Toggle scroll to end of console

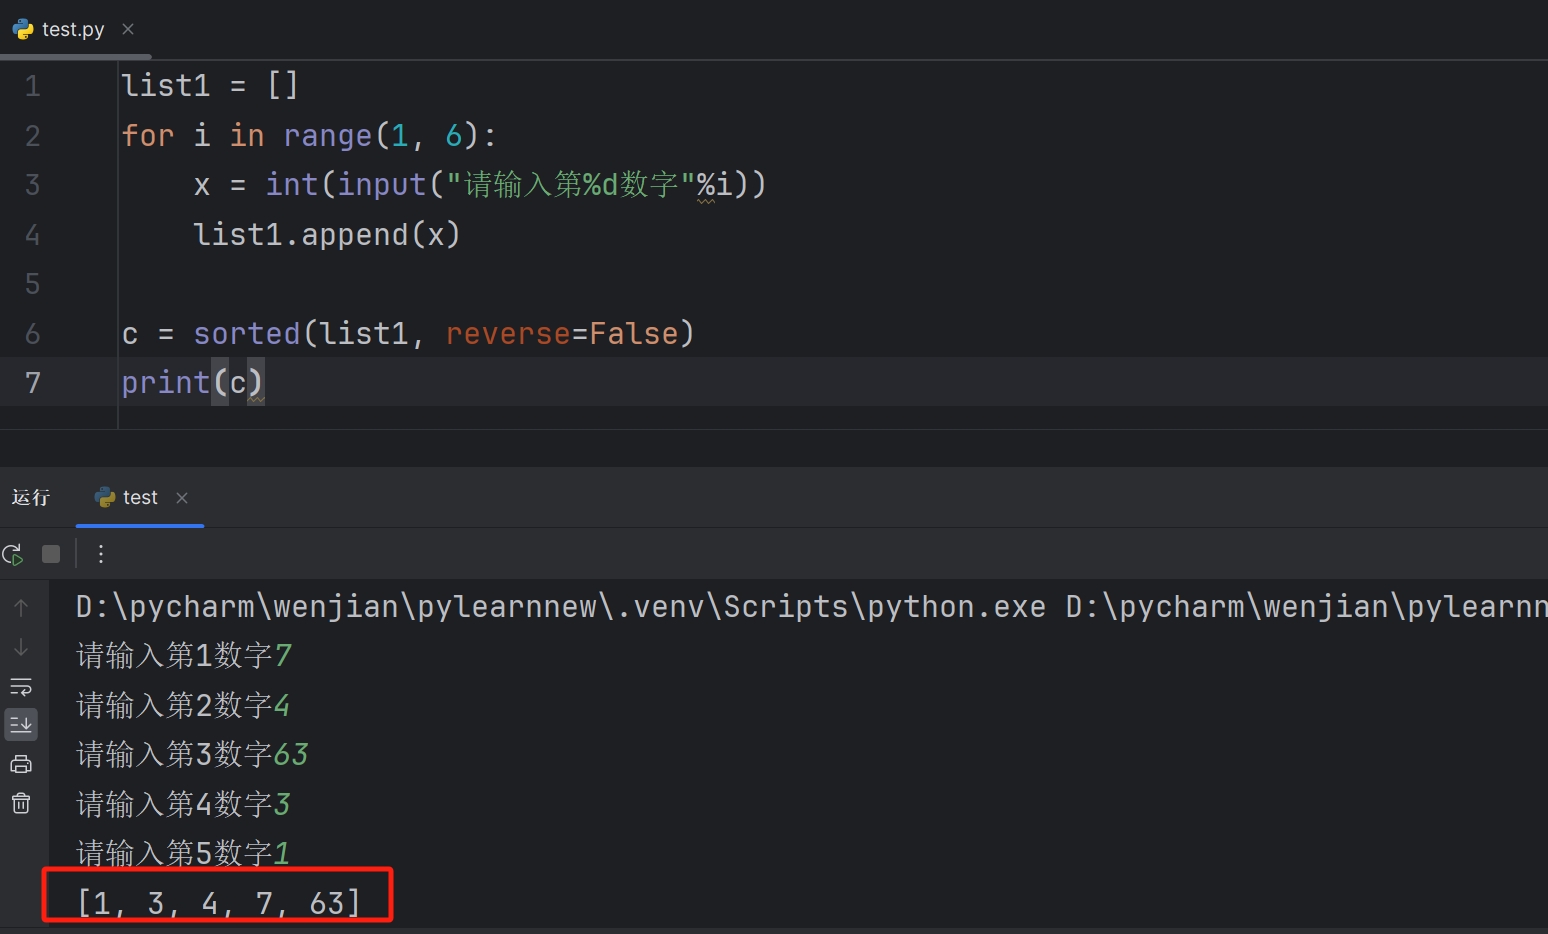click(x=21, y=725)
